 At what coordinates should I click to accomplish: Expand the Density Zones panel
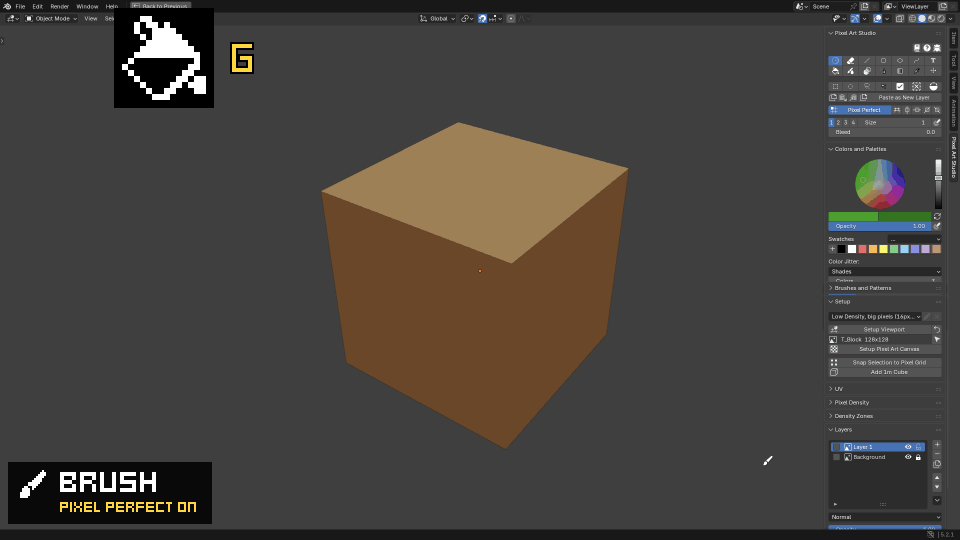coord(831,416)
